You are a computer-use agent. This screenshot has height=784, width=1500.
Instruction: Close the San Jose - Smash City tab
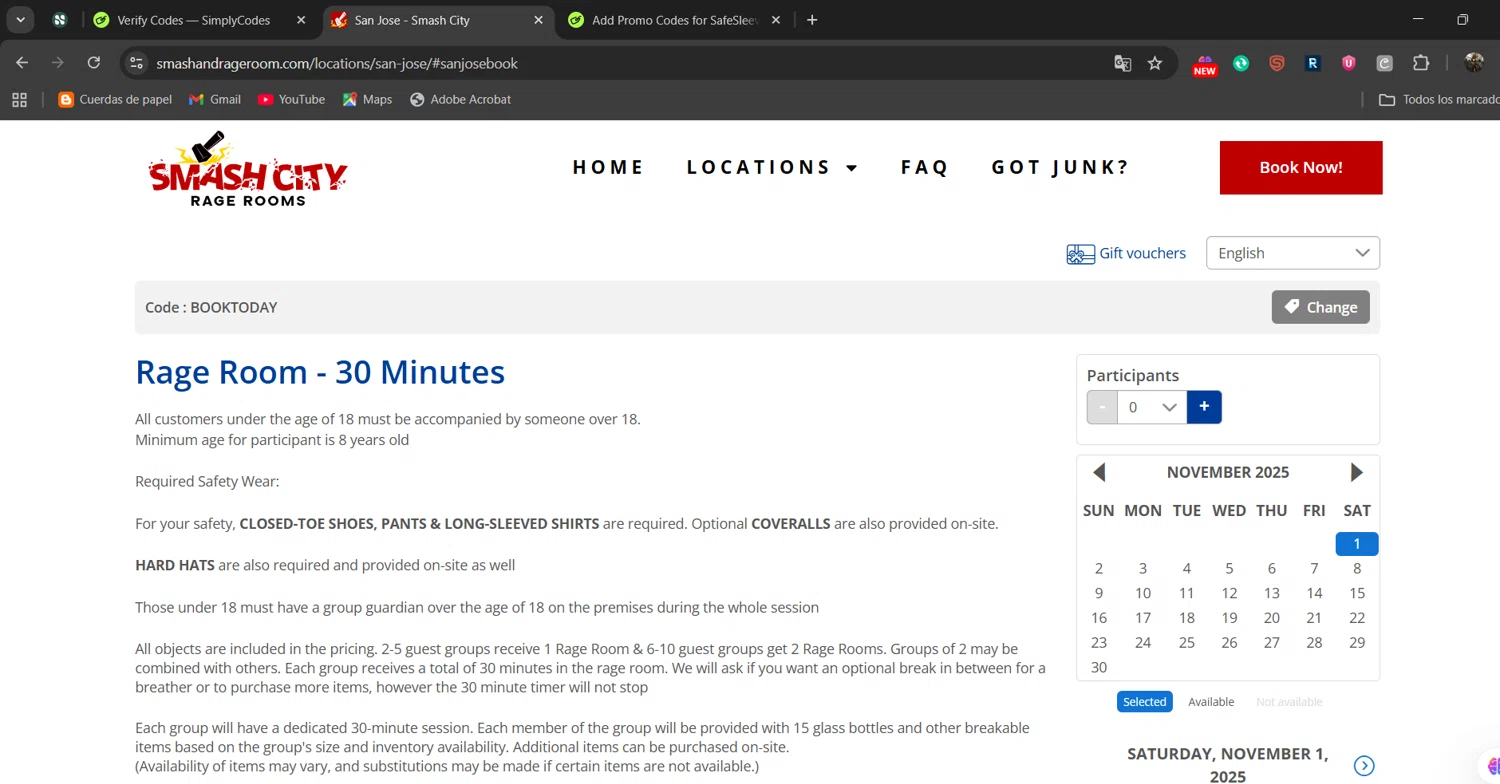539,20
